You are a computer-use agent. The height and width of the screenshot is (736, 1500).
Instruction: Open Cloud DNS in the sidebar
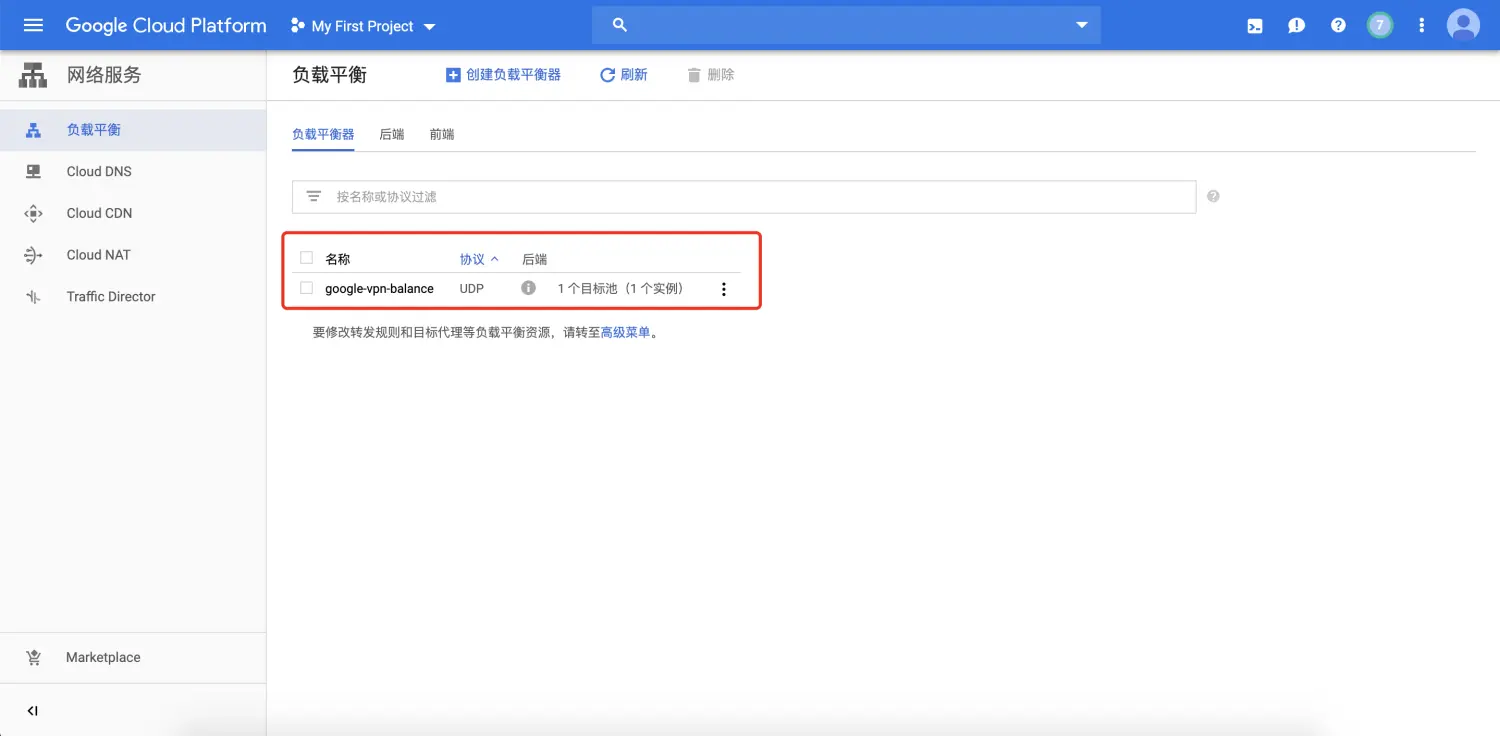[x=133, y=171]
